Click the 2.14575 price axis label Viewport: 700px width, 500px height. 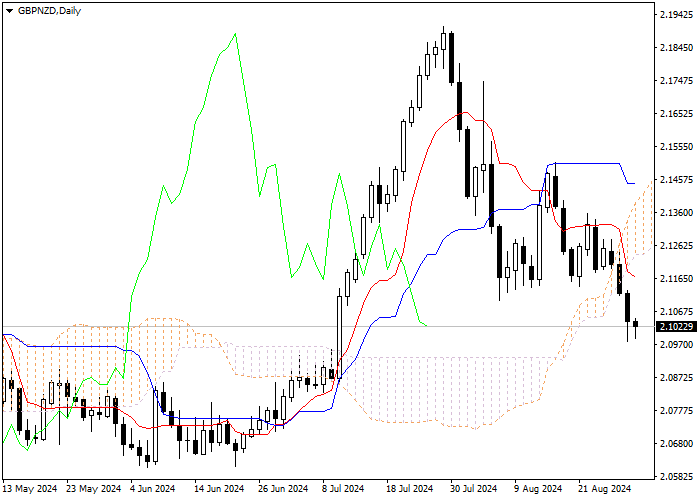pos(676,180)
